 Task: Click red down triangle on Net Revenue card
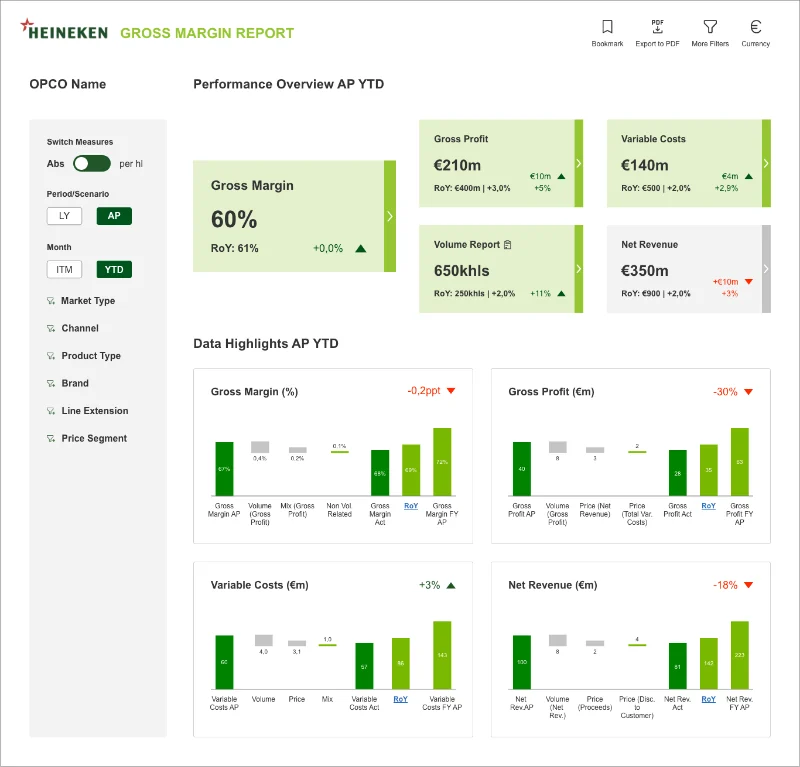coord(748,282)
